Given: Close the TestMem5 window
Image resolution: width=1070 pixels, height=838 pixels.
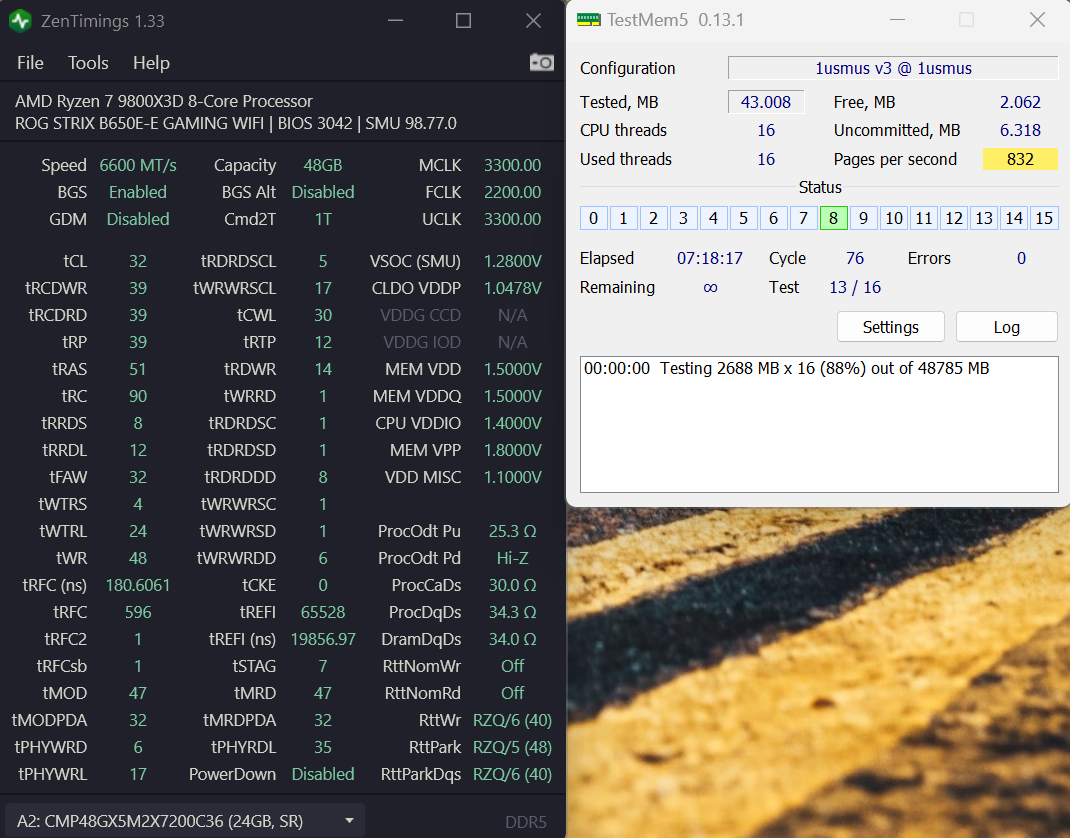Looking at the screenshot, I should click(1037, 20).
